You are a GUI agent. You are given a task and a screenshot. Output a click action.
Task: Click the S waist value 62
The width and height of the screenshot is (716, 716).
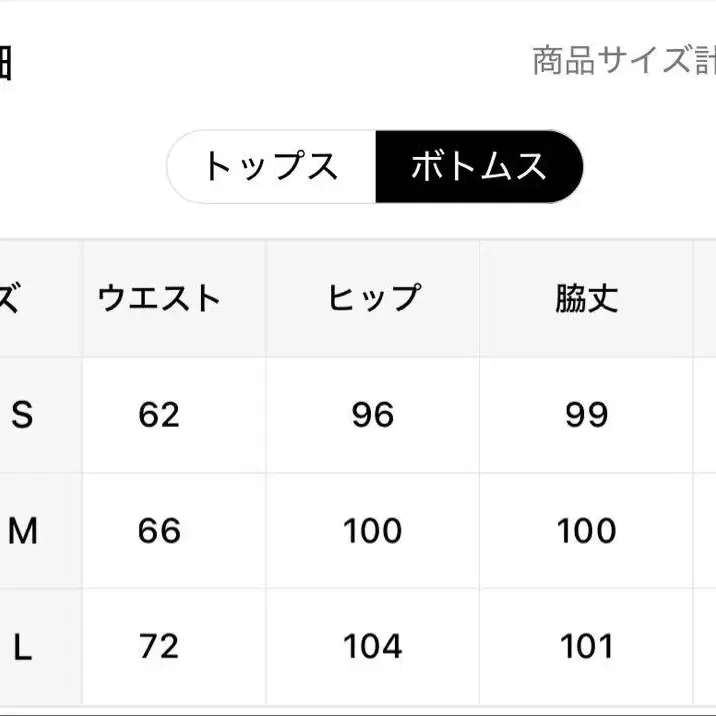tap(159, 415)
